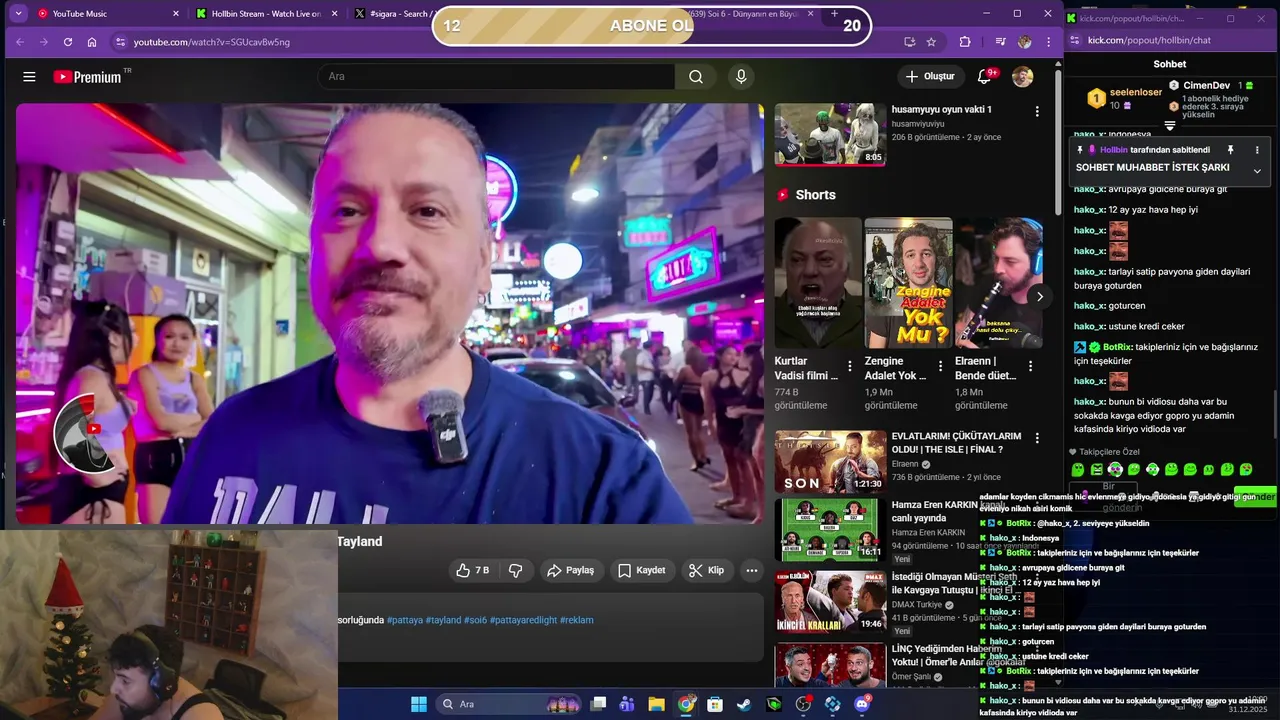
Task: Close the YouTube Music tab
Action: pos(176,14)
